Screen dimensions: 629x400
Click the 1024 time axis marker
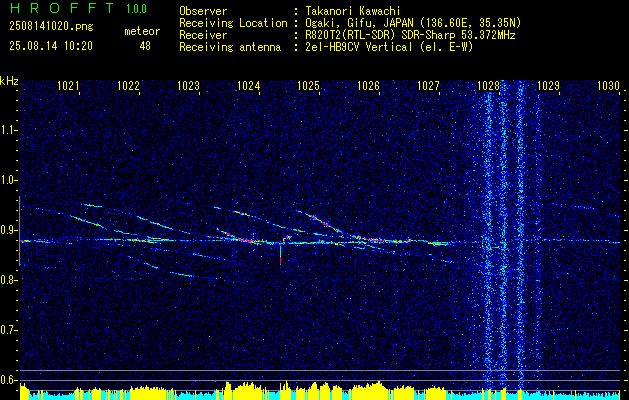click(249, 85)
